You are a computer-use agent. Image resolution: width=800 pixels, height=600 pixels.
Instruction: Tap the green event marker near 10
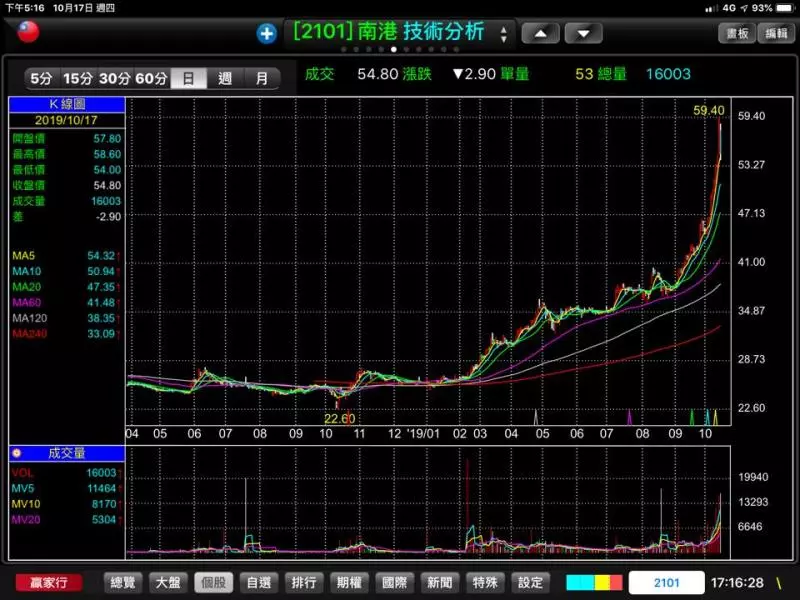tap(692, 417)
